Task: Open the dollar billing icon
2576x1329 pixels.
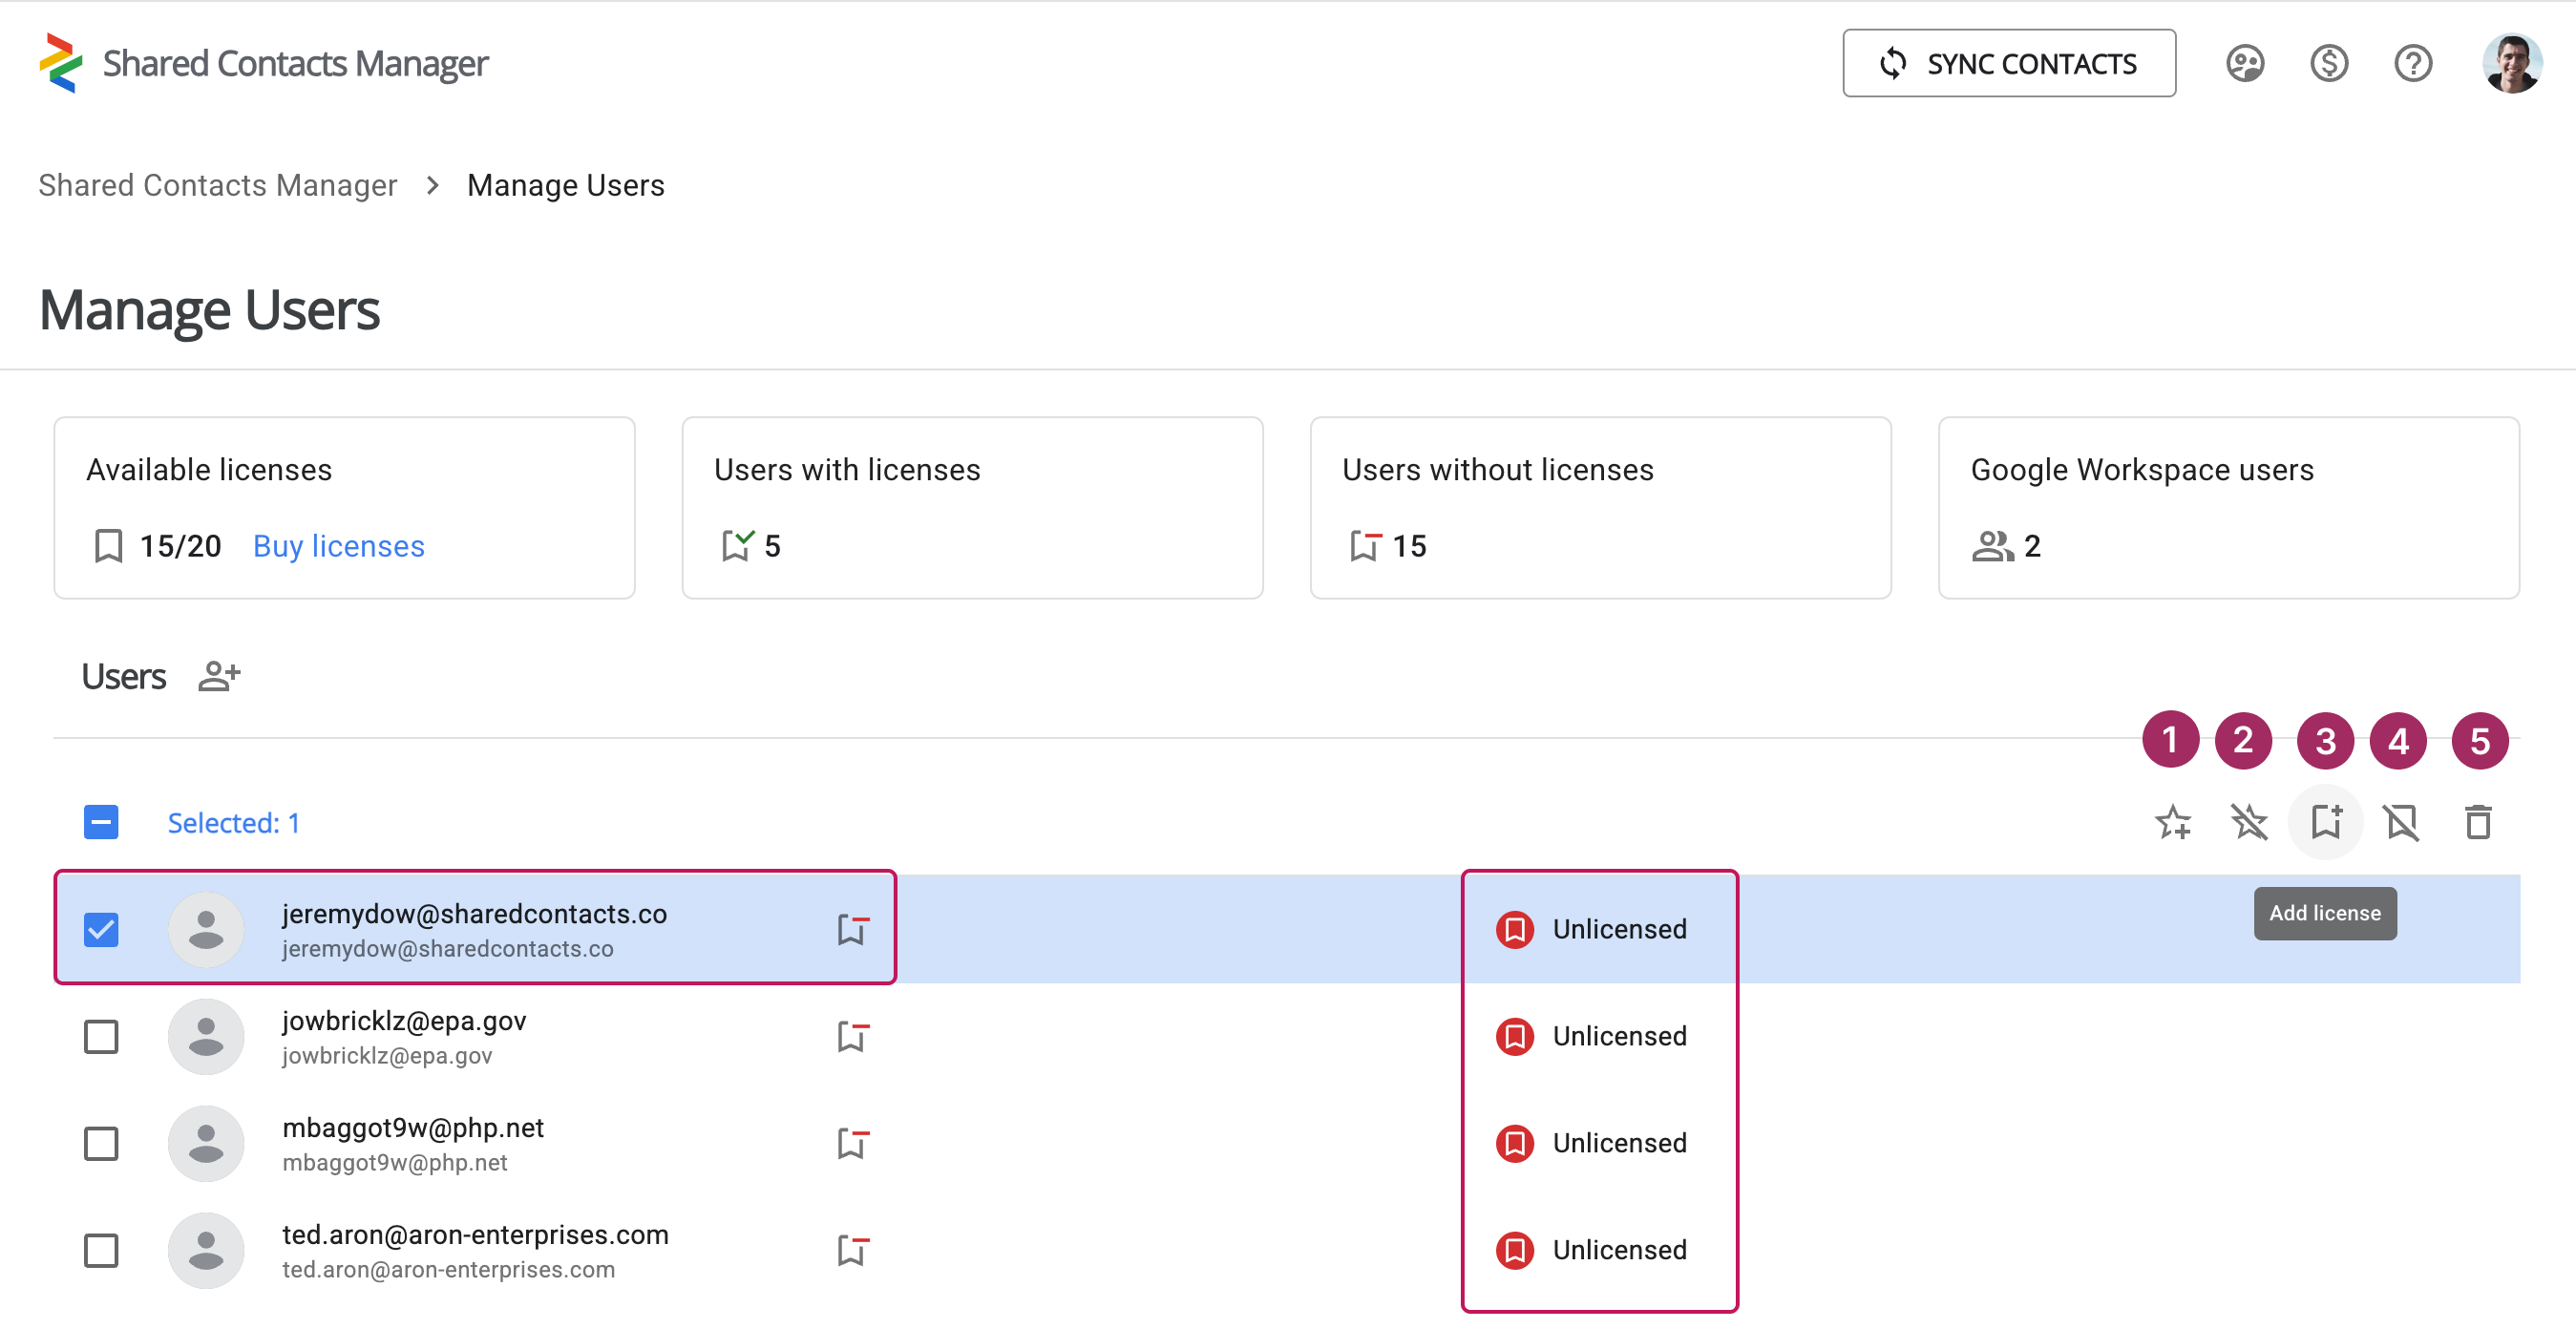Action: tap(2328, 63)
